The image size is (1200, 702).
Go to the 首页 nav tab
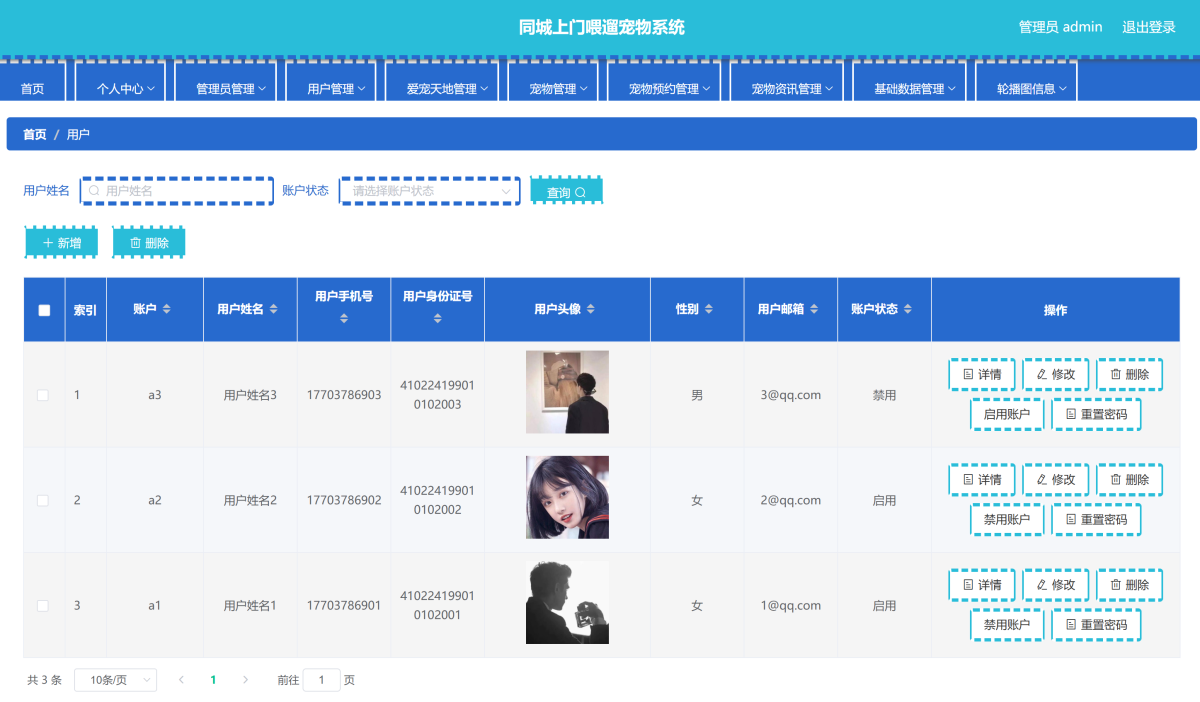33,89
